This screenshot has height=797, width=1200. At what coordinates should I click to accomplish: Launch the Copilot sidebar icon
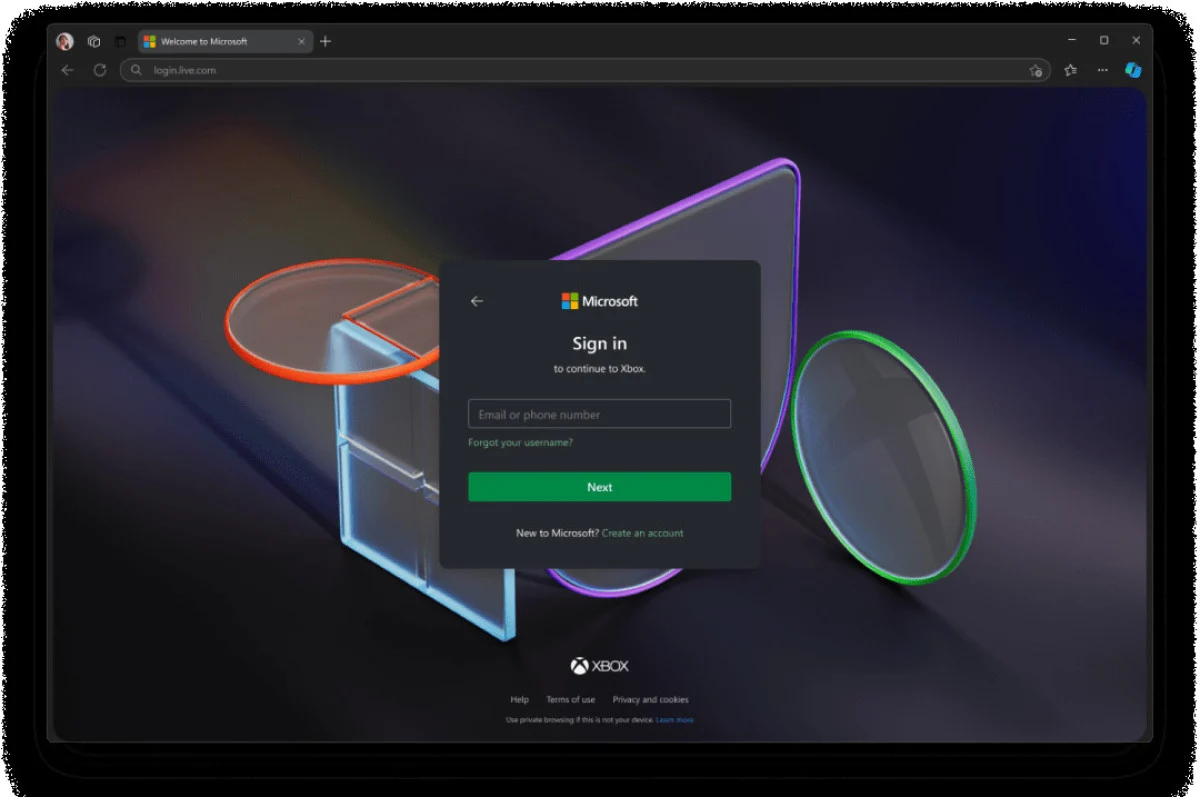point(1133,70)
